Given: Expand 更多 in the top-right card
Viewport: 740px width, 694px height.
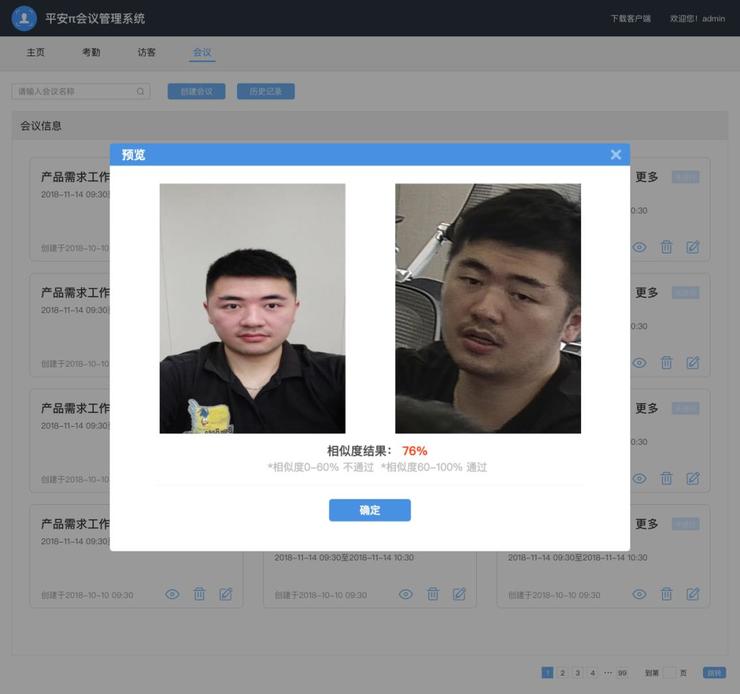Looking at the screenshot, I should [x=647, y=177].
